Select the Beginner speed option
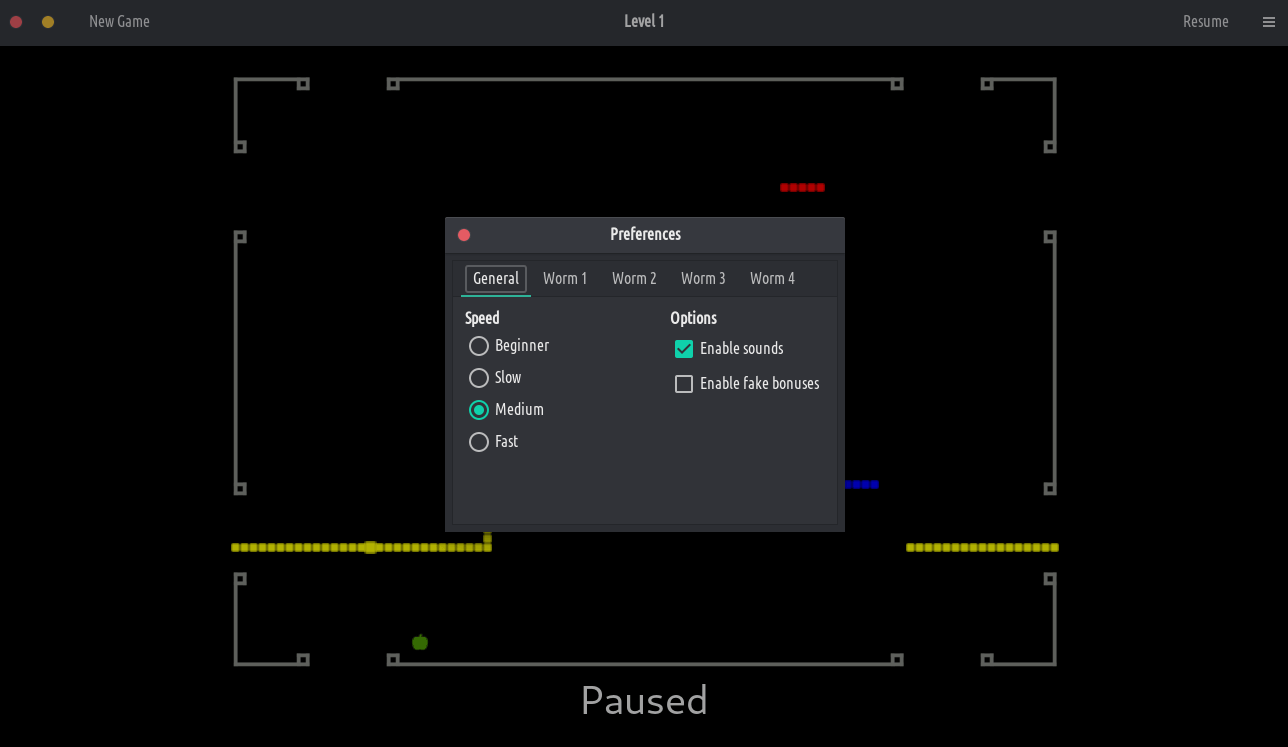The image size is (1288, 747). coord(479,346)
